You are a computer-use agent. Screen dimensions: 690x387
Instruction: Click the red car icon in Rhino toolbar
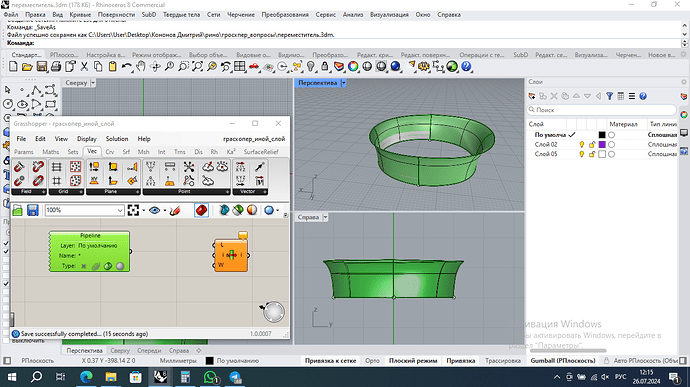pos(254,66)
